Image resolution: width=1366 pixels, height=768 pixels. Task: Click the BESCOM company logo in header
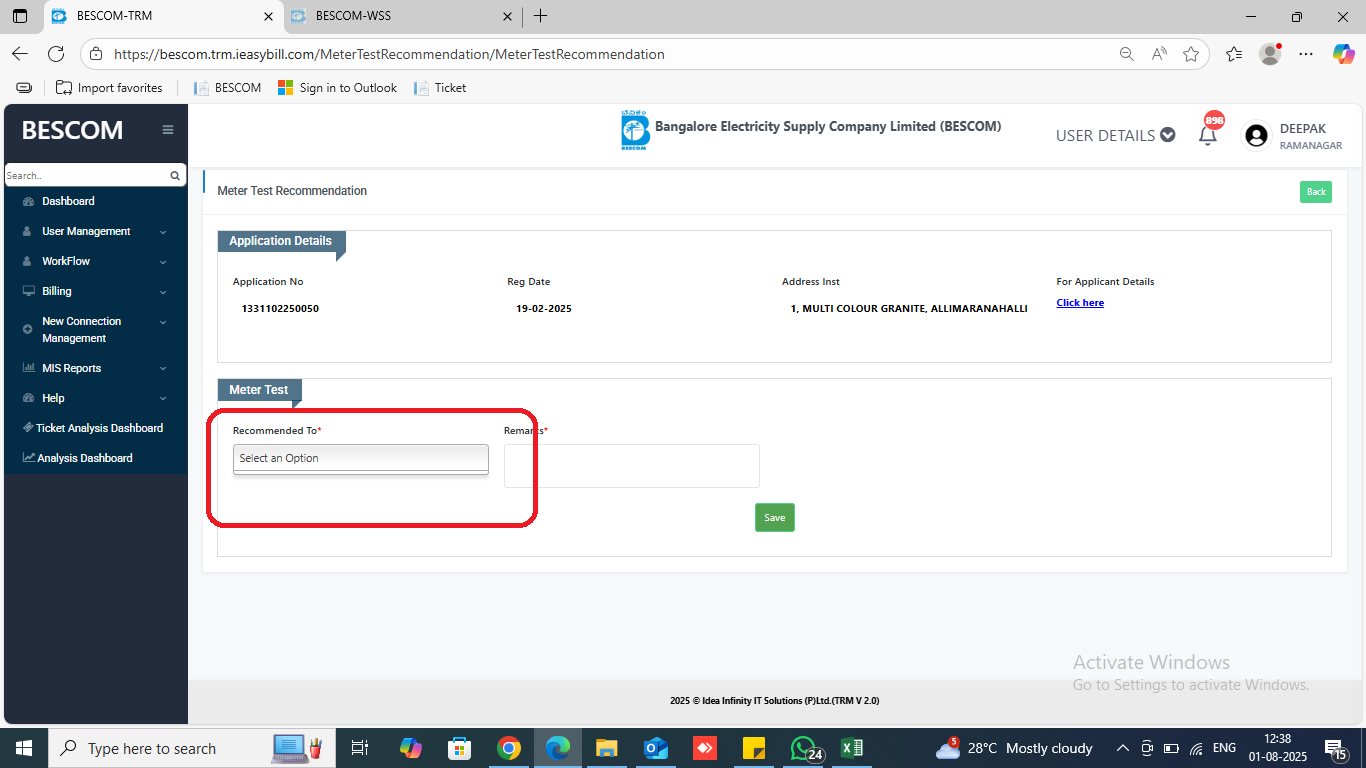coord(634,130)
